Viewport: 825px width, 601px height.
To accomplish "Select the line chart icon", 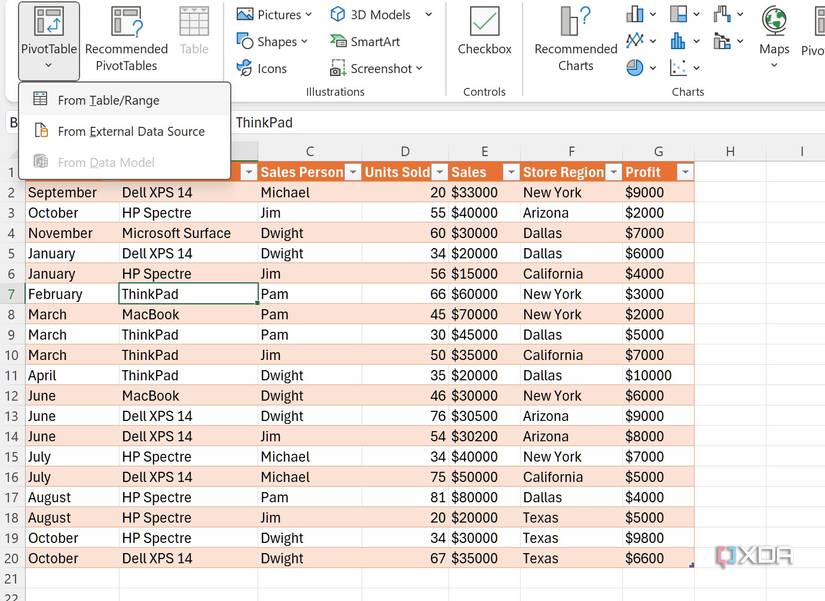I will click(x=635, y=41).
